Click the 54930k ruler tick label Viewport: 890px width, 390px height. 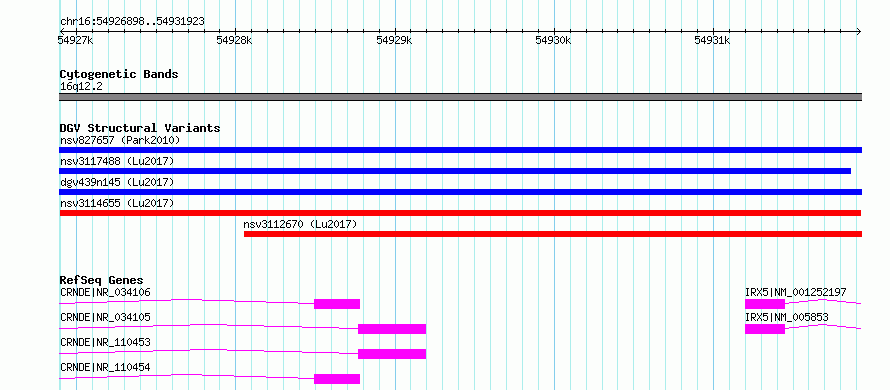coord(553,41)
